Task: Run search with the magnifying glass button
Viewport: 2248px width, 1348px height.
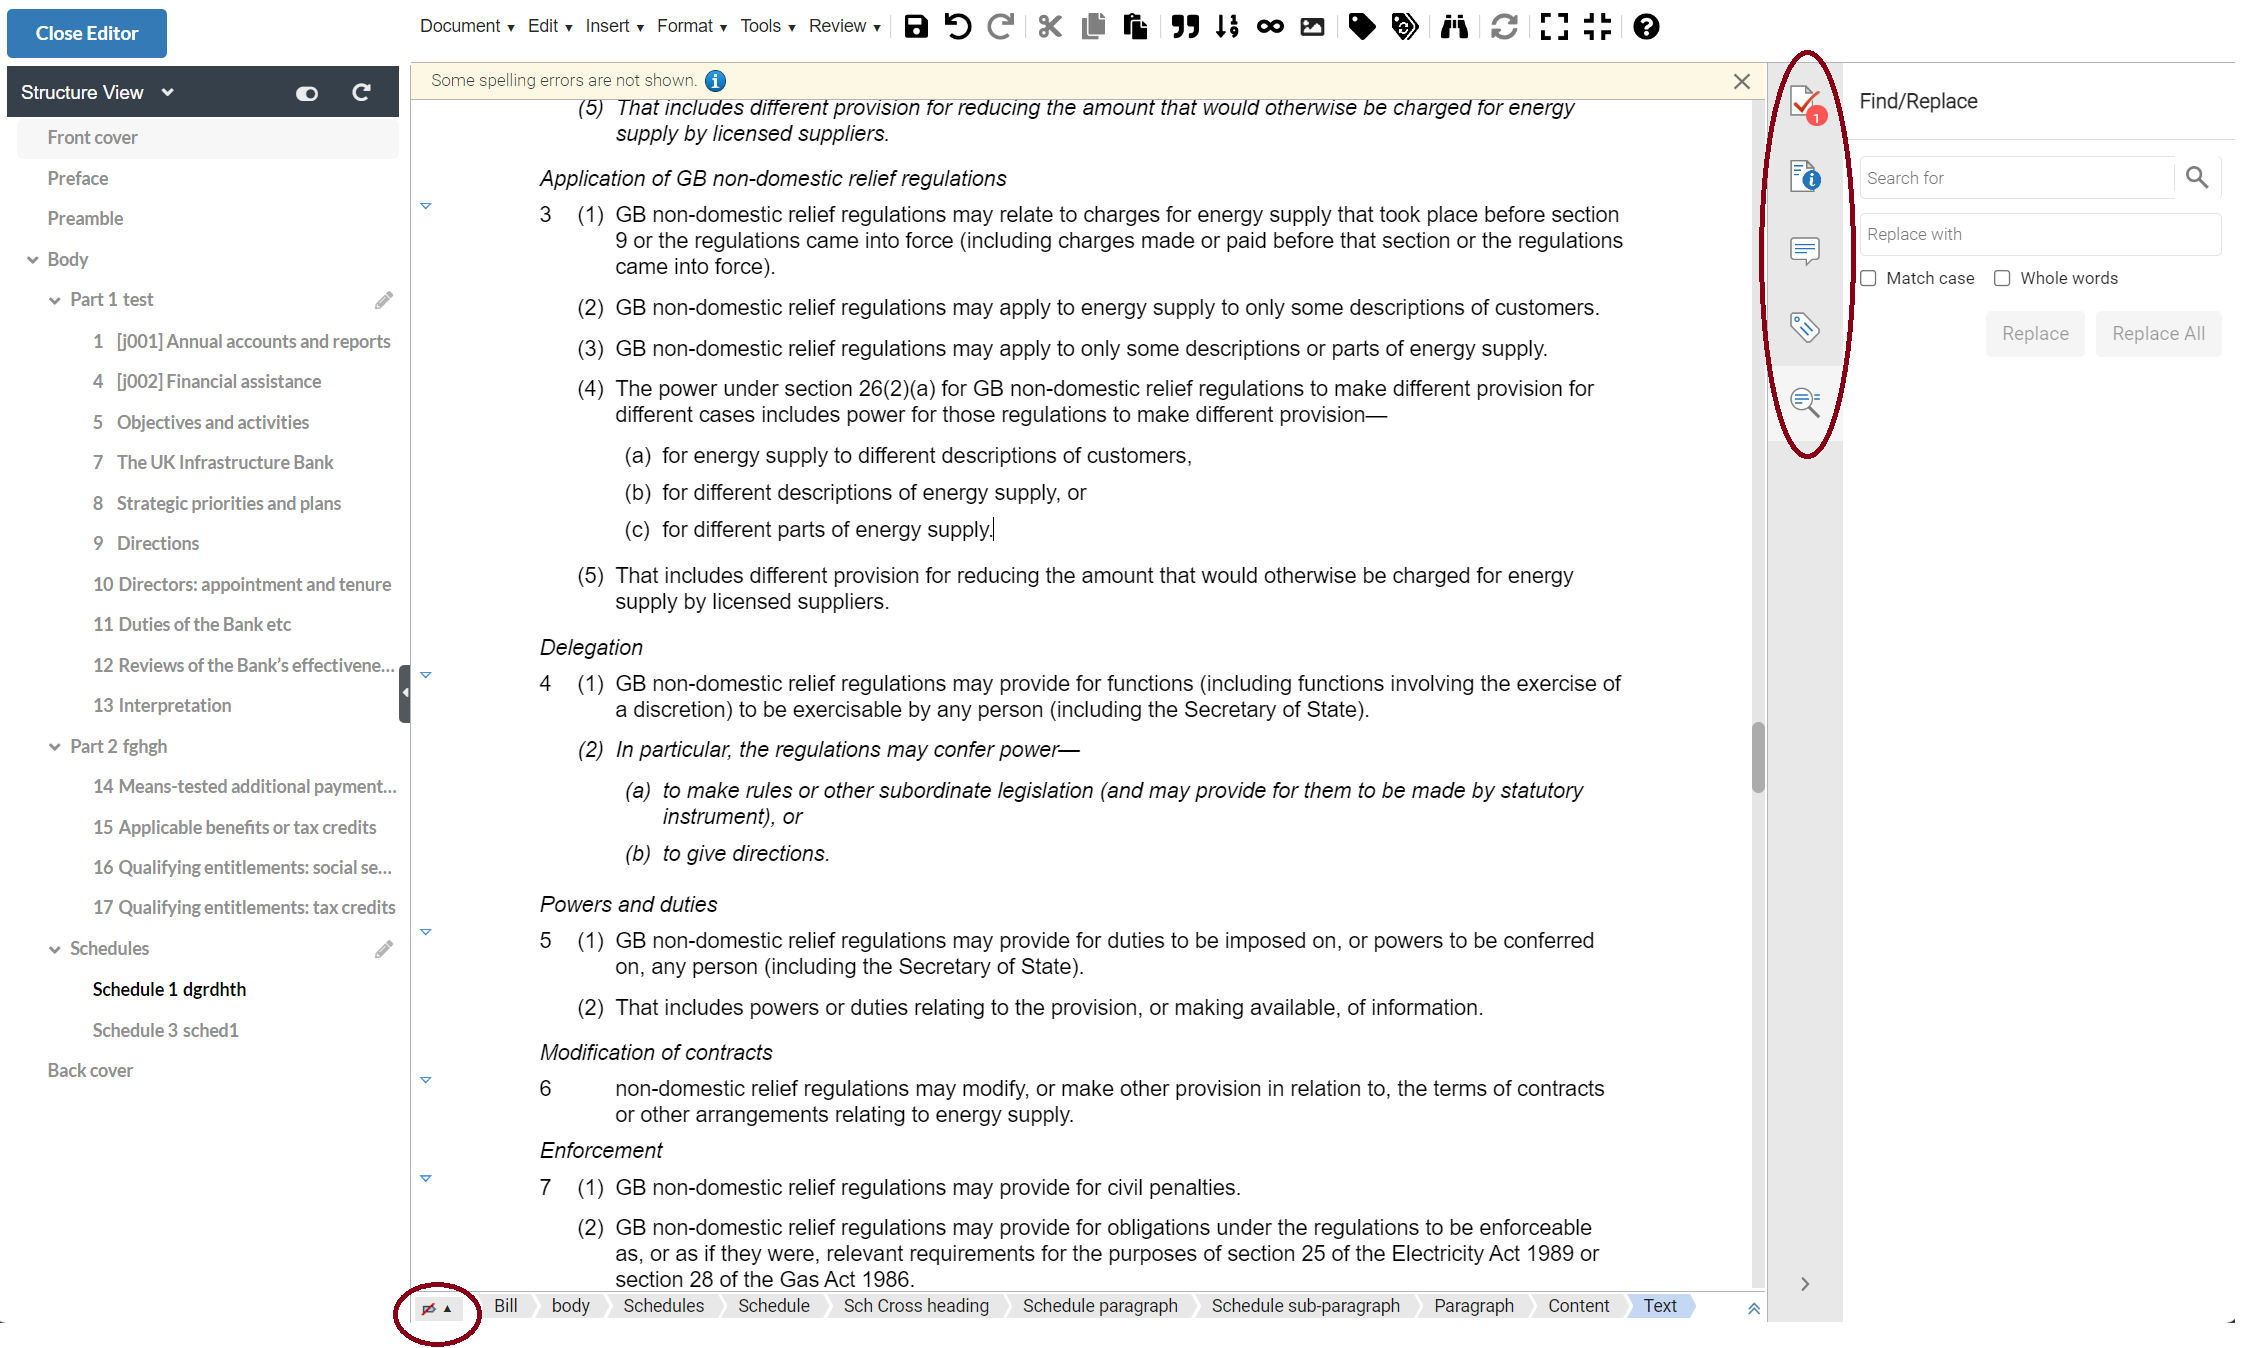Action: pyautogui.click(x=2197, y=178)
